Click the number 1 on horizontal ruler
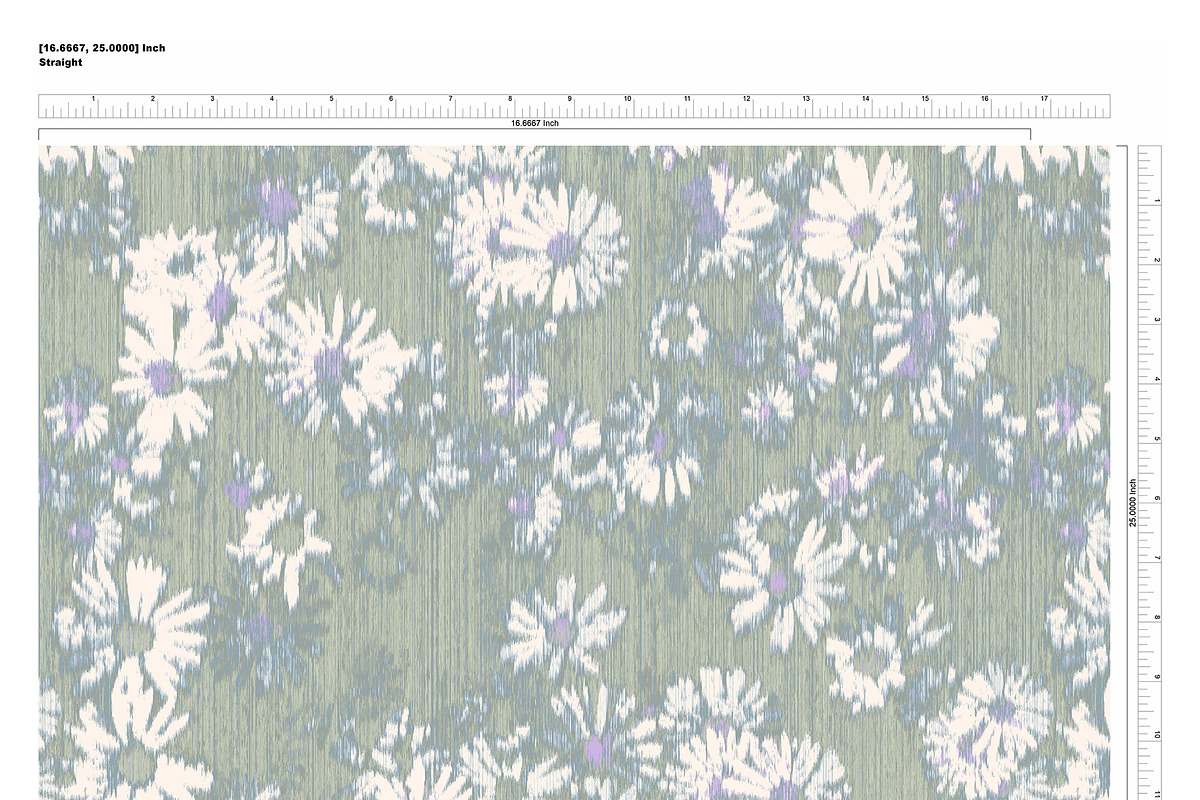 (94, 99)
